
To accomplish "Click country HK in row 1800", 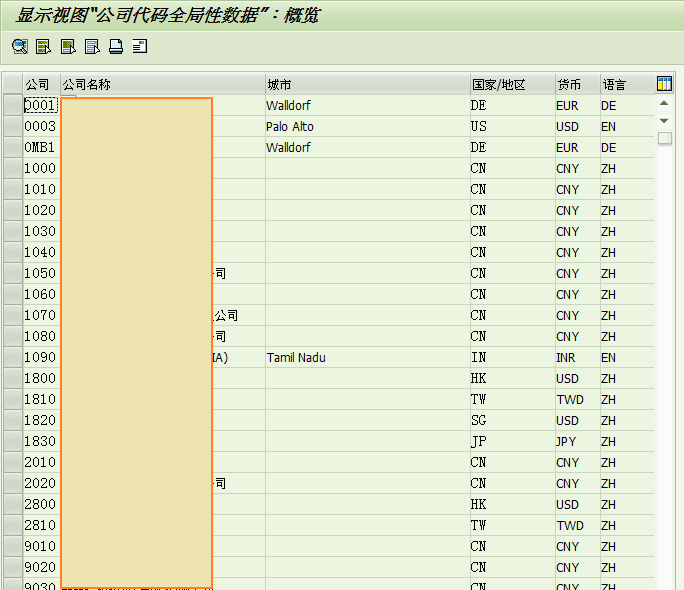I will 479,379.
